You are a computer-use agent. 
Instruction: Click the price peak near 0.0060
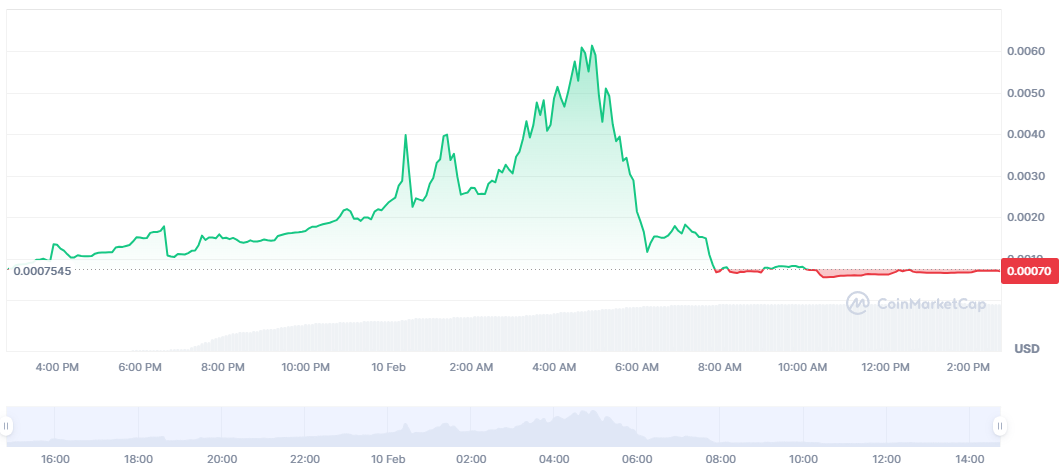click(592, 46)
